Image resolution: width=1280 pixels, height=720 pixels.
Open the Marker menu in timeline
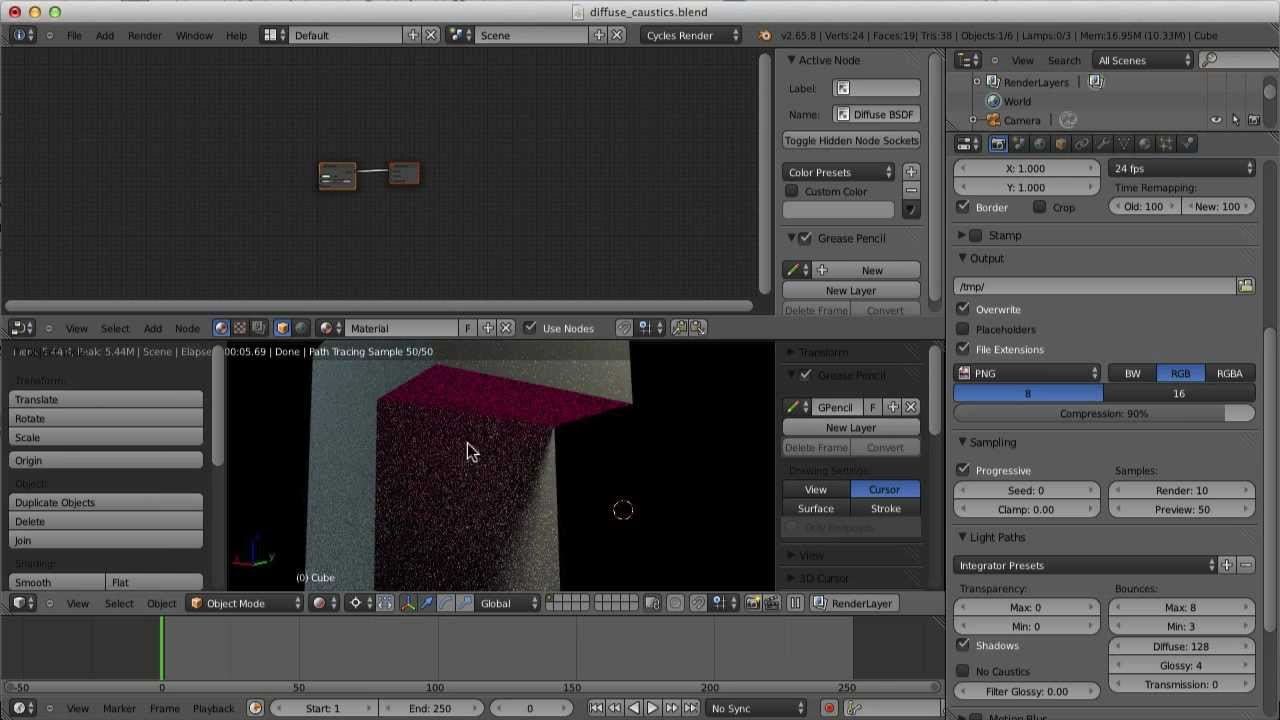119,708
